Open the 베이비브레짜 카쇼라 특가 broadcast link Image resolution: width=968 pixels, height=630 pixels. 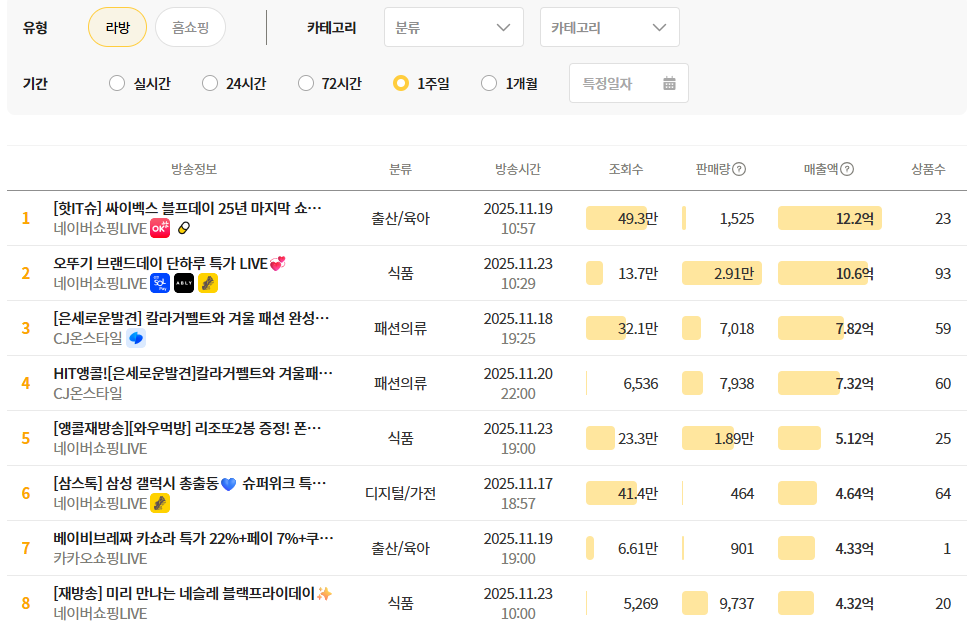point(193,538)
